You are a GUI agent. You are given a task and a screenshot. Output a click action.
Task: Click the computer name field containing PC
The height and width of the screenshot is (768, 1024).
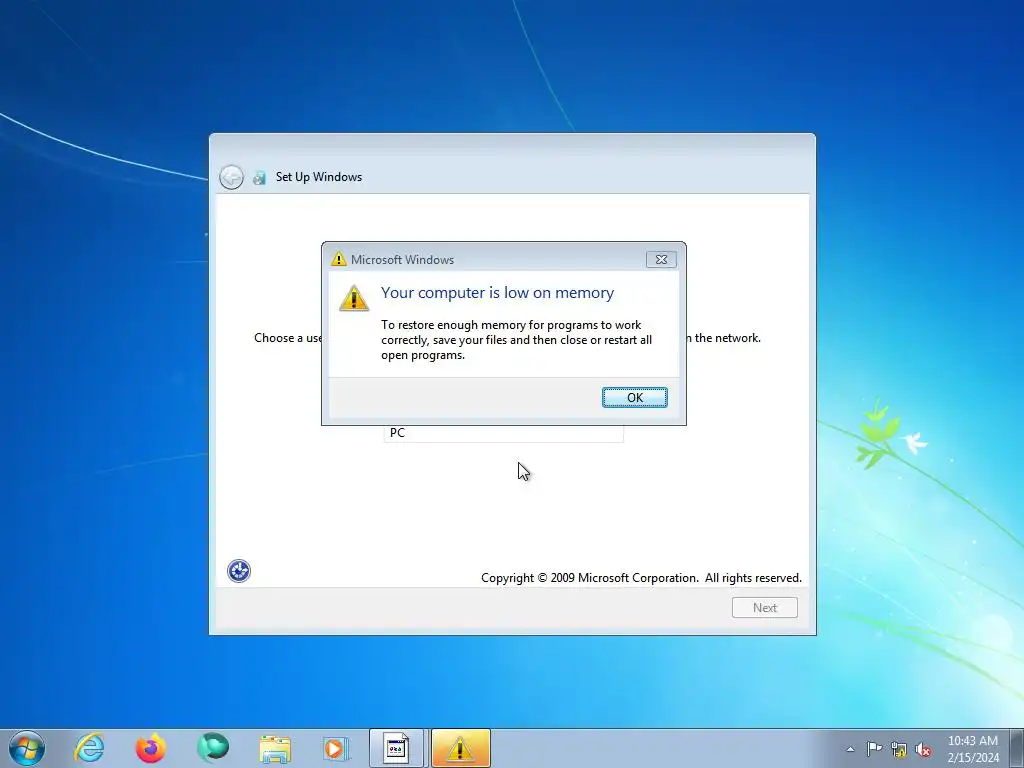point(504,433)
